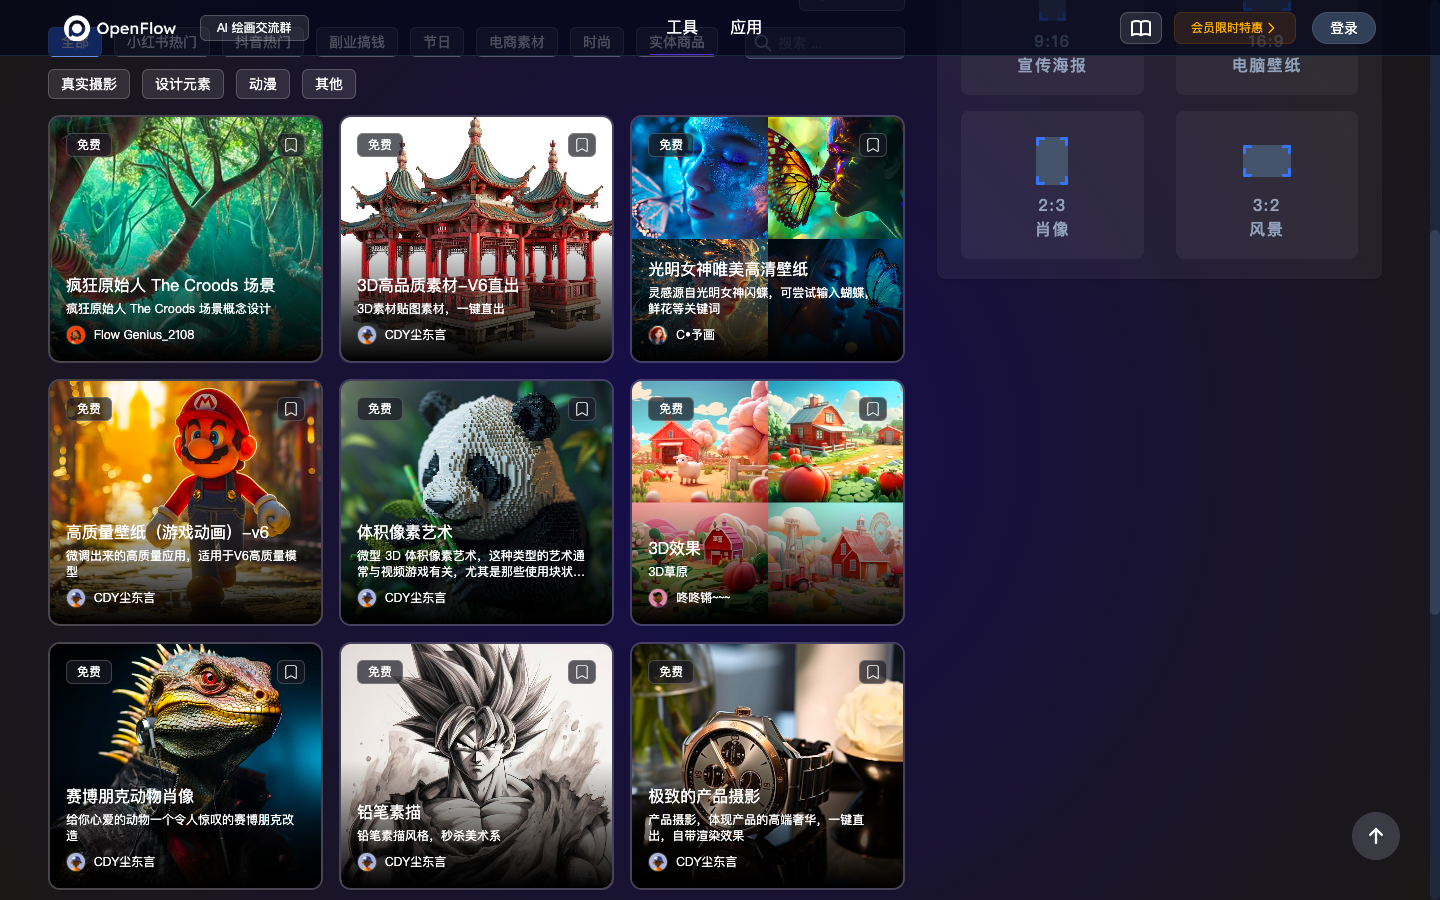Screen dimensions: 1440x900
Task: Bookmark the 铅笔素描 card
Action: [x=582, y=672]
